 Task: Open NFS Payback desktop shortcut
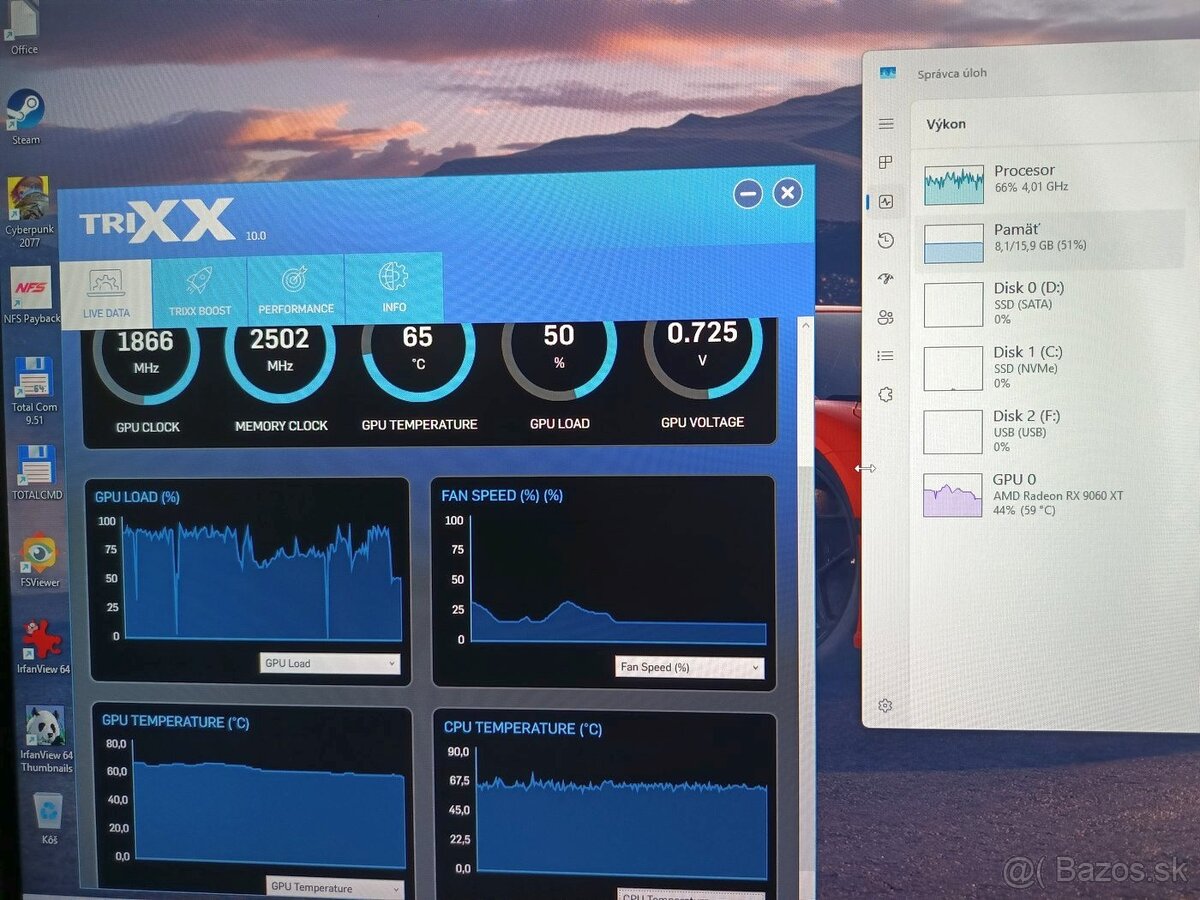[x=31, y=290]
